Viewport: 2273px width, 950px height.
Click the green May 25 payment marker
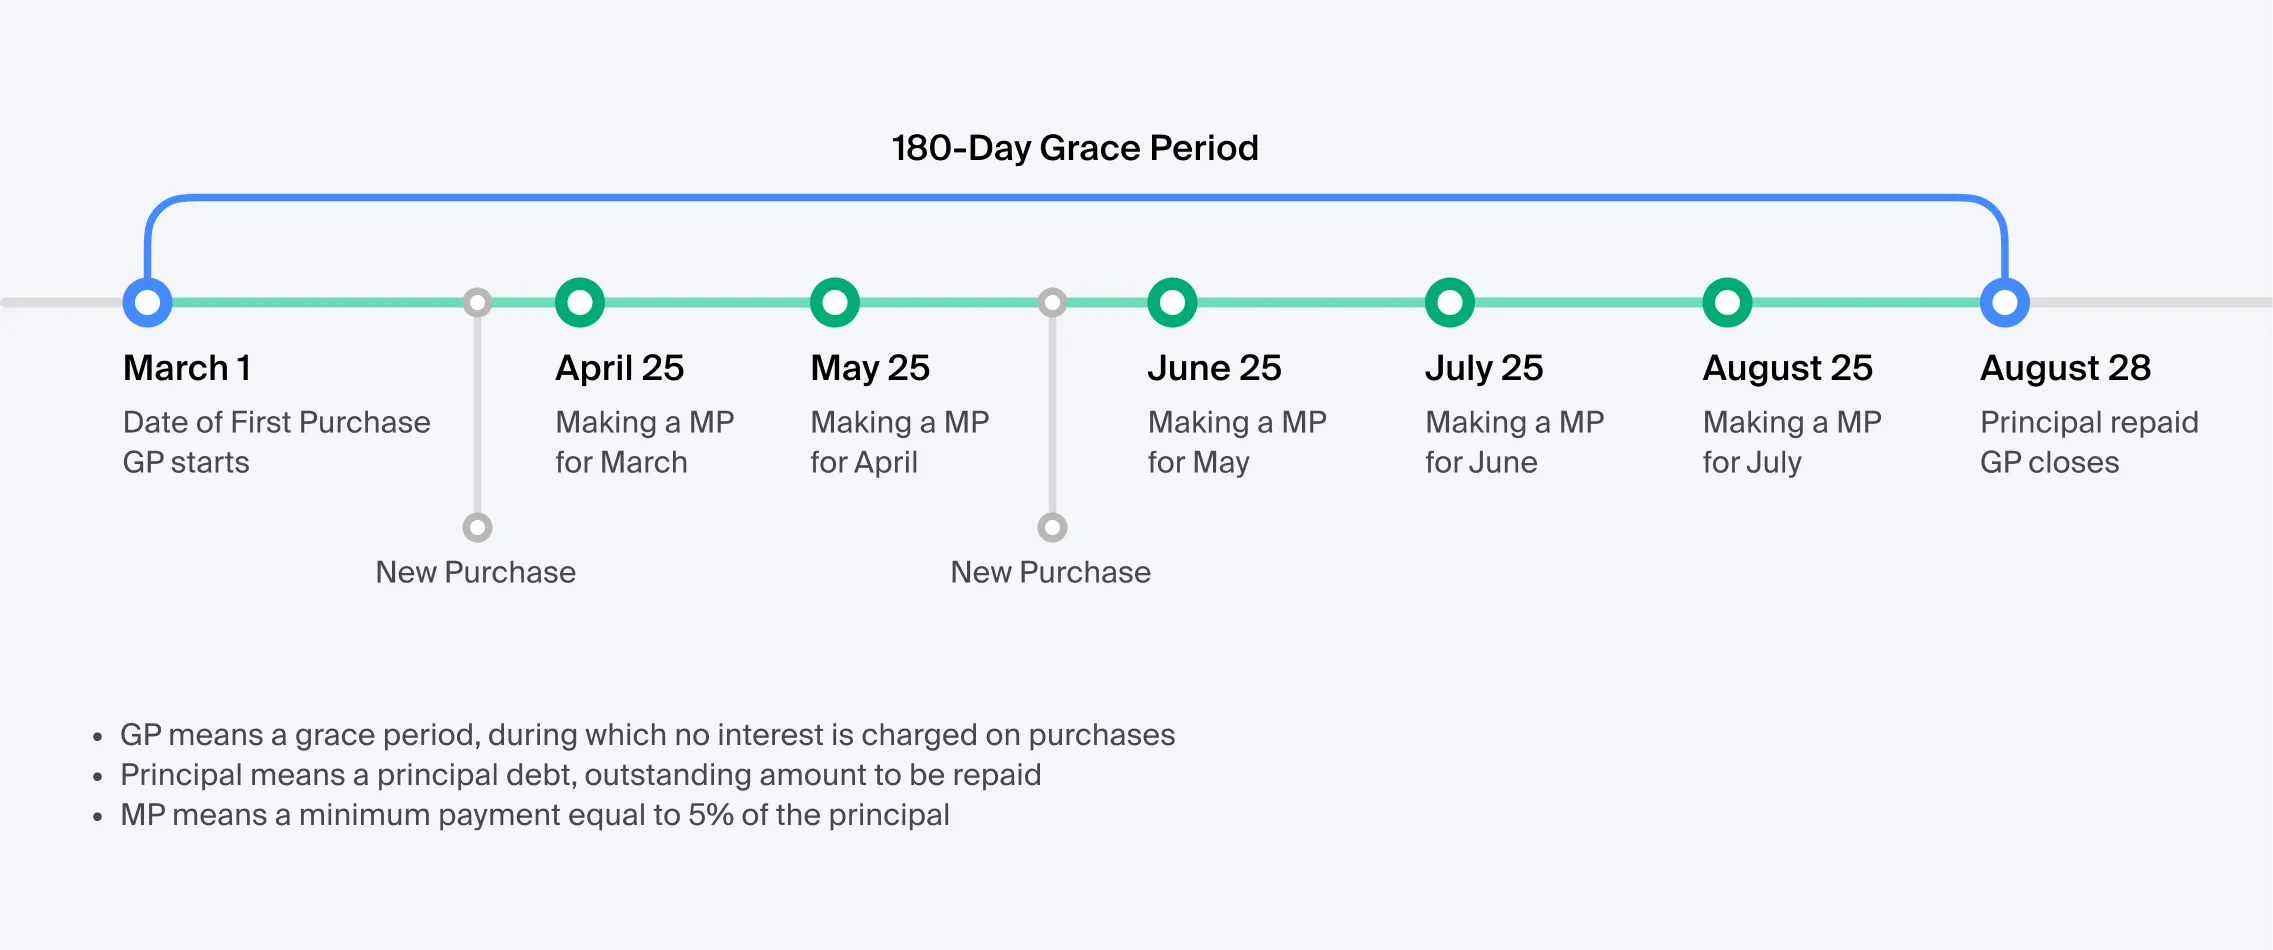pos(835,302)
